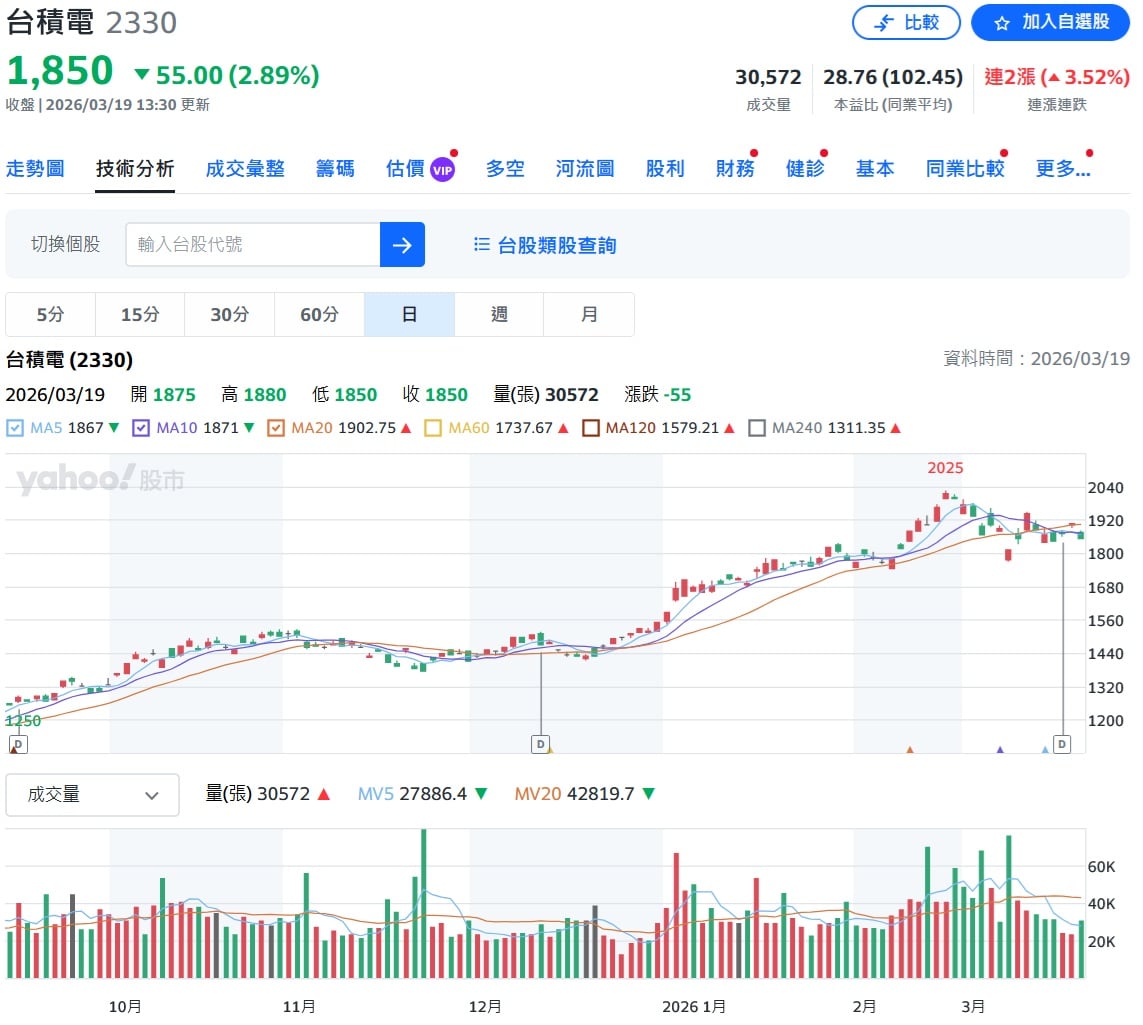
Task: Toggle the MA240 checkbox on
Action: point(757,428)
